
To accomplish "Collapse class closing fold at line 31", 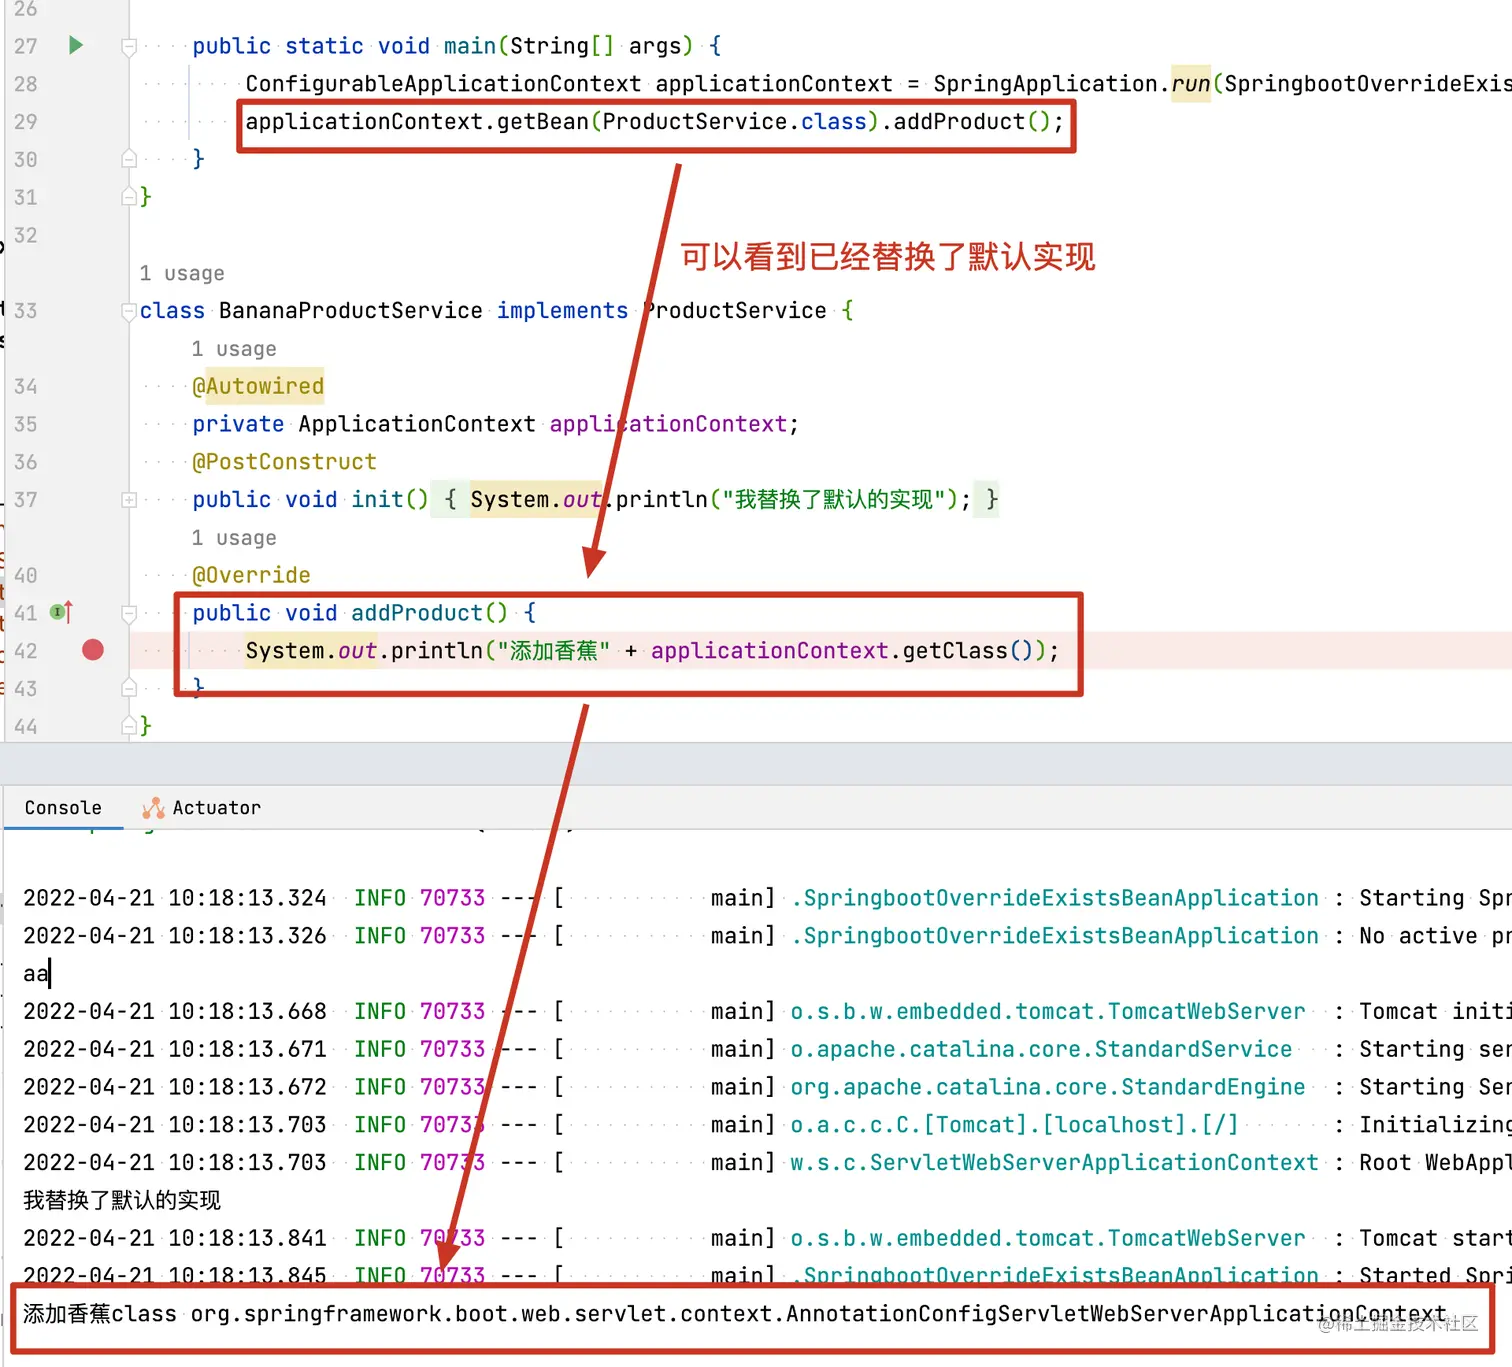I will pos(129,197).
